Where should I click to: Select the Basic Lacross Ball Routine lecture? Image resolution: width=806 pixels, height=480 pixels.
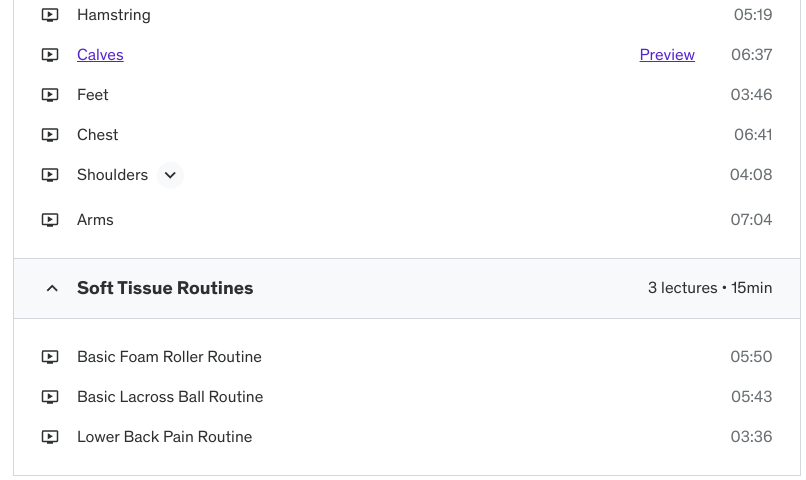coord(170,397)
